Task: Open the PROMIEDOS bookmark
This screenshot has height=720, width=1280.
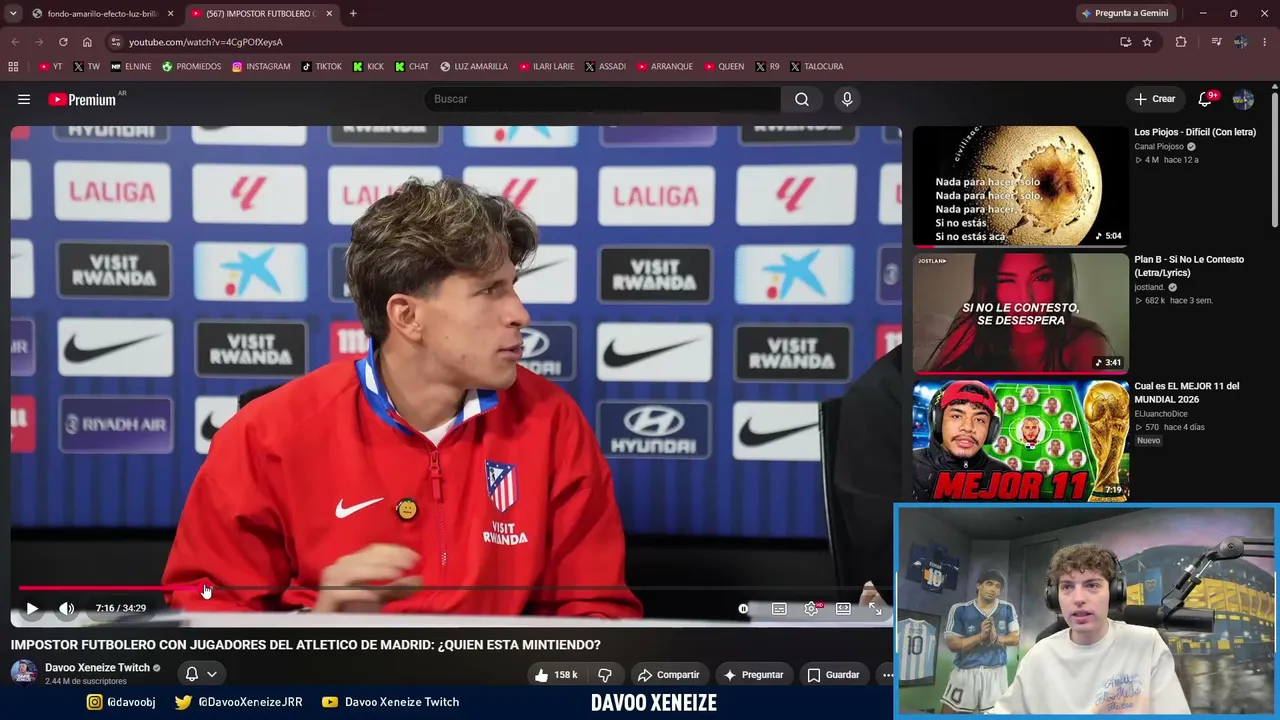Action: coord(192,67)
